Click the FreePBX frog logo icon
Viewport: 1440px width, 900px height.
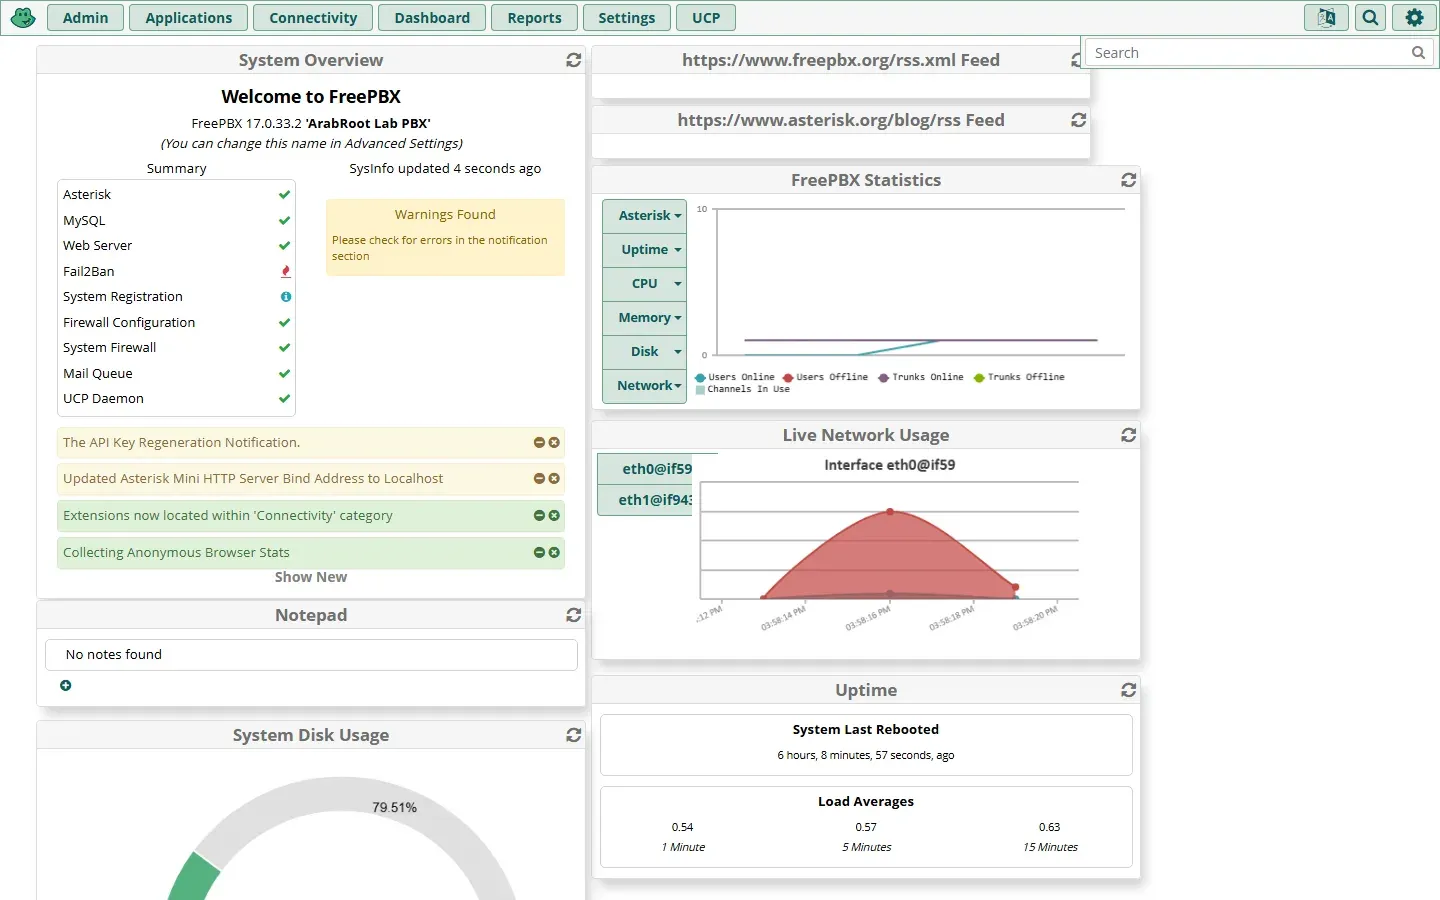tap(23, 17)
